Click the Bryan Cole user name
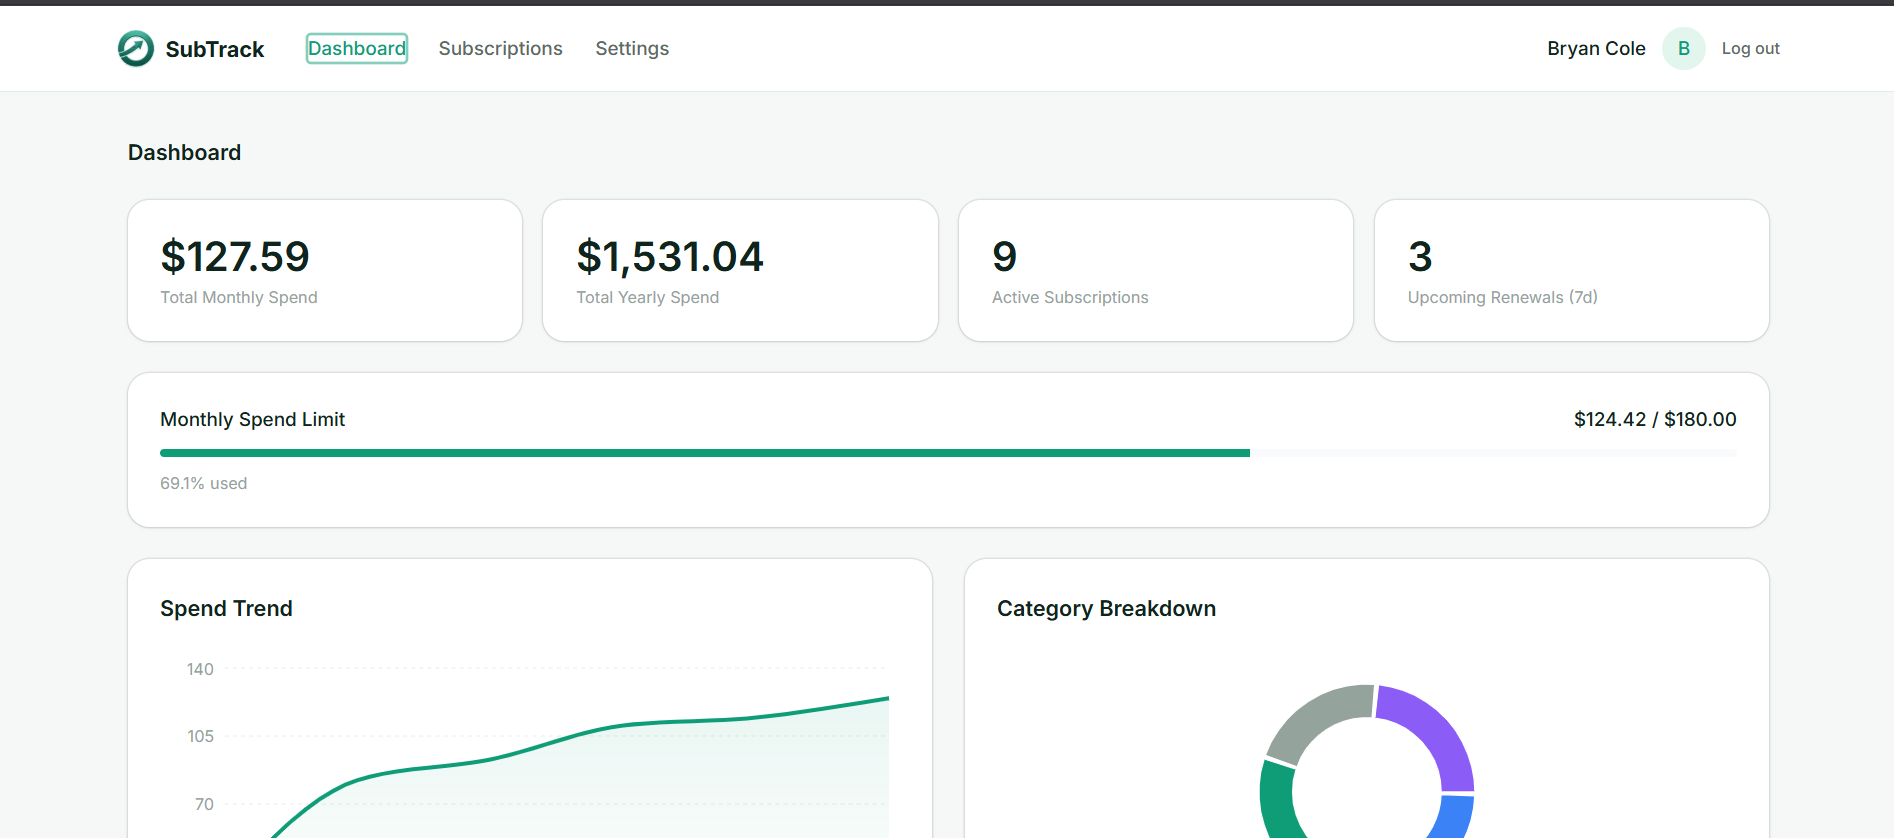Viewport: 1894px width, 838px height. 1596,48
